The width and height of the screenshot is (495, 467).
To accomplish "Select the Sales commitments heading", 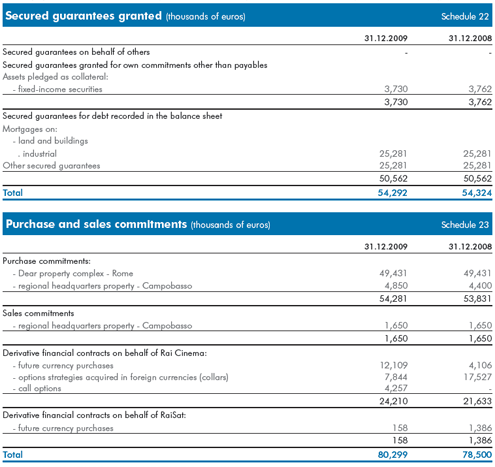I will point(38,313).
